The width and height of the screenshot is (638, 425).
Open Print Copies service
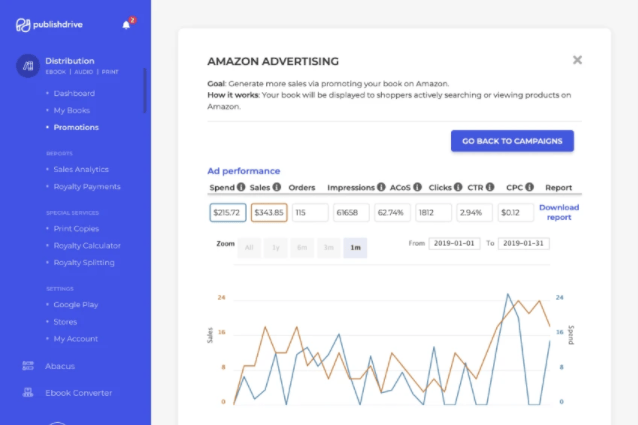click(x=76, y=229)
